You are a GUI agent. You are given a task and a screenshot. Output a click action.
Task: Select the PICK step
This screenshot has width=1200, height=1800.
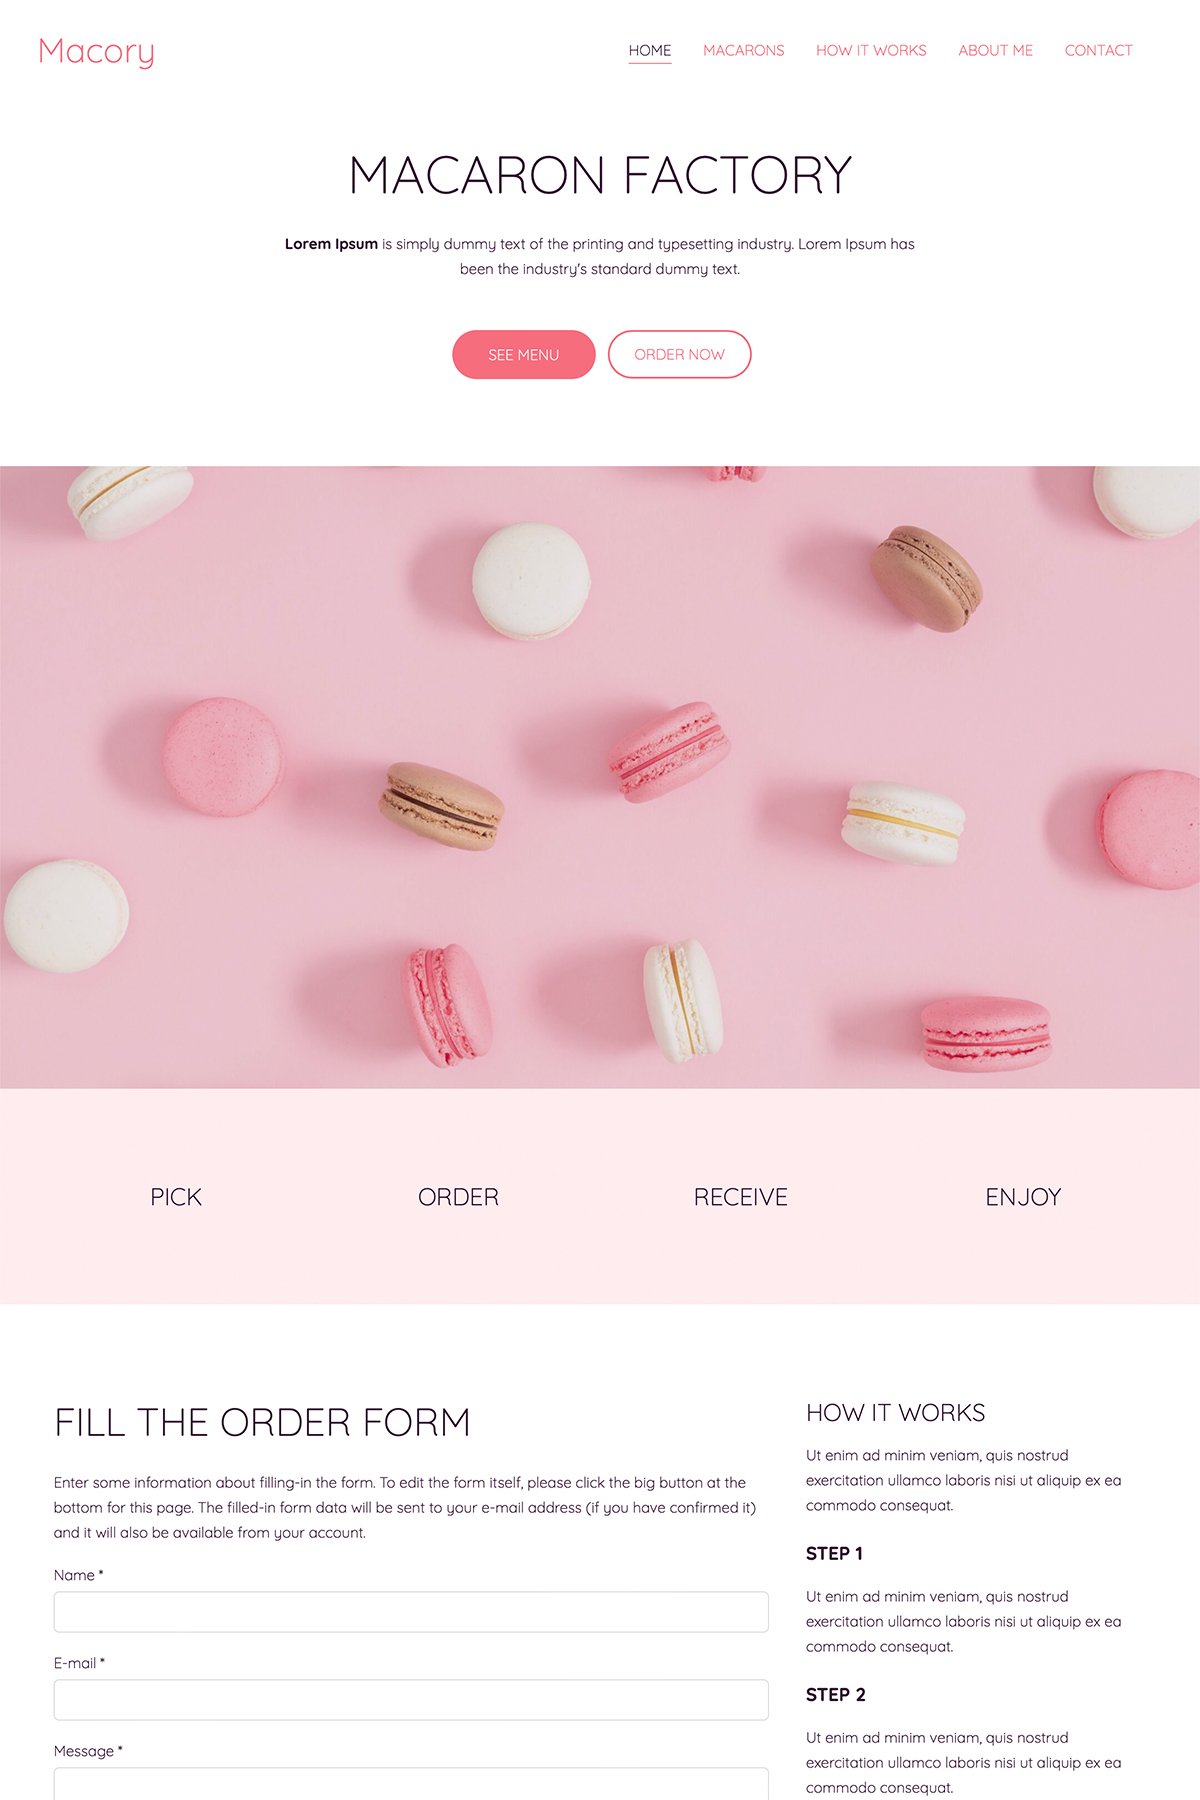click(176, 1197)
